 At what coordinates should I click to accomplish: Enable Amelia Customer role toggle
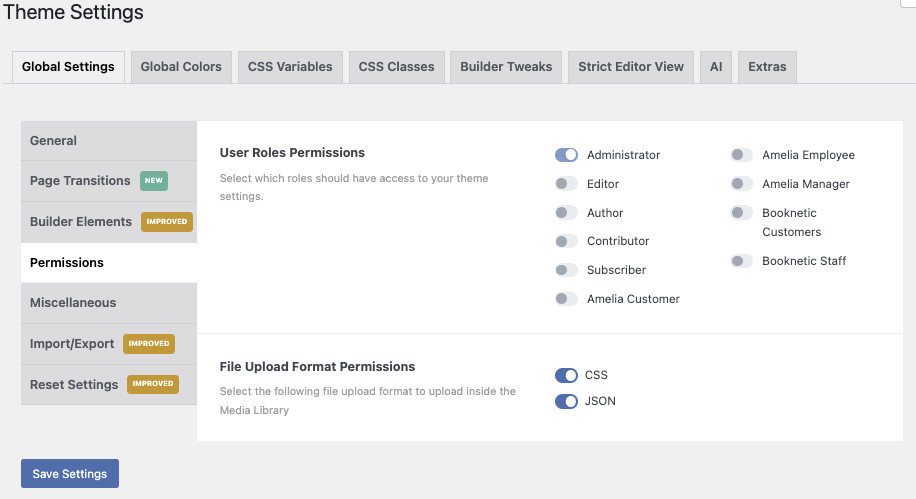[x=566, y=299]
